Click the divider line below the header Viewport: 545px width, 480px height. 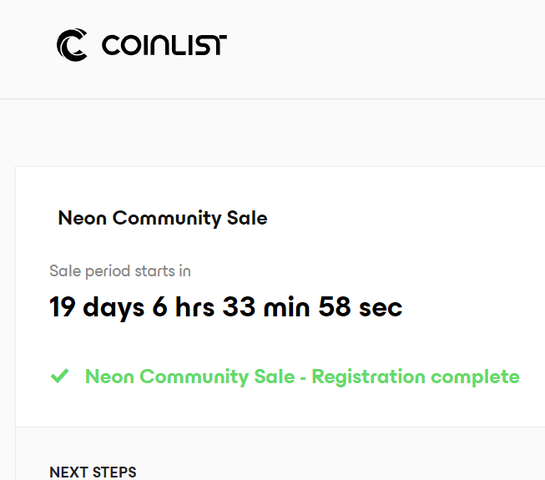[x=272, y=99]
